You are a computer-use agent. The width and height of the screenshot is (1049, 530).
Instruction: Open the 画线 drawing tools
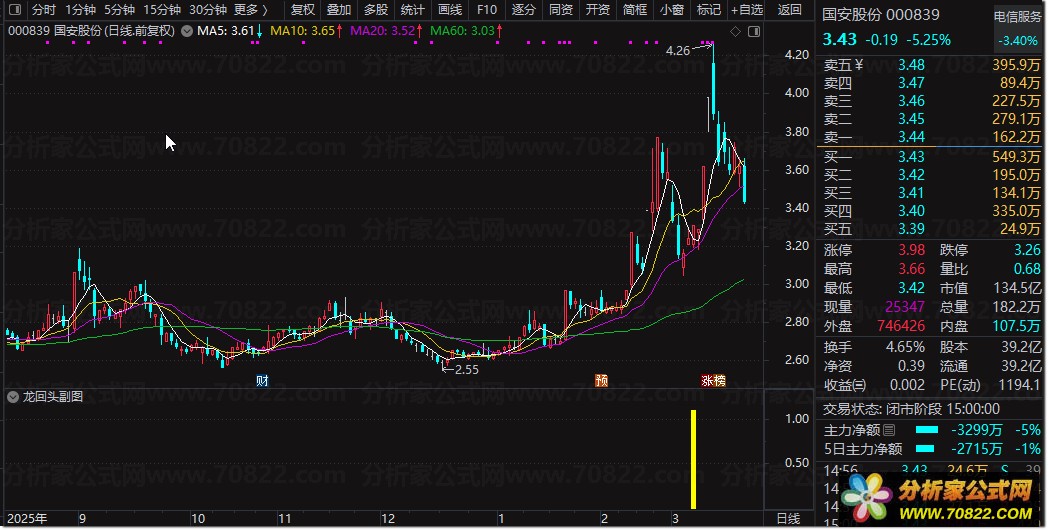pyautogui.click(x=450, y=10)
